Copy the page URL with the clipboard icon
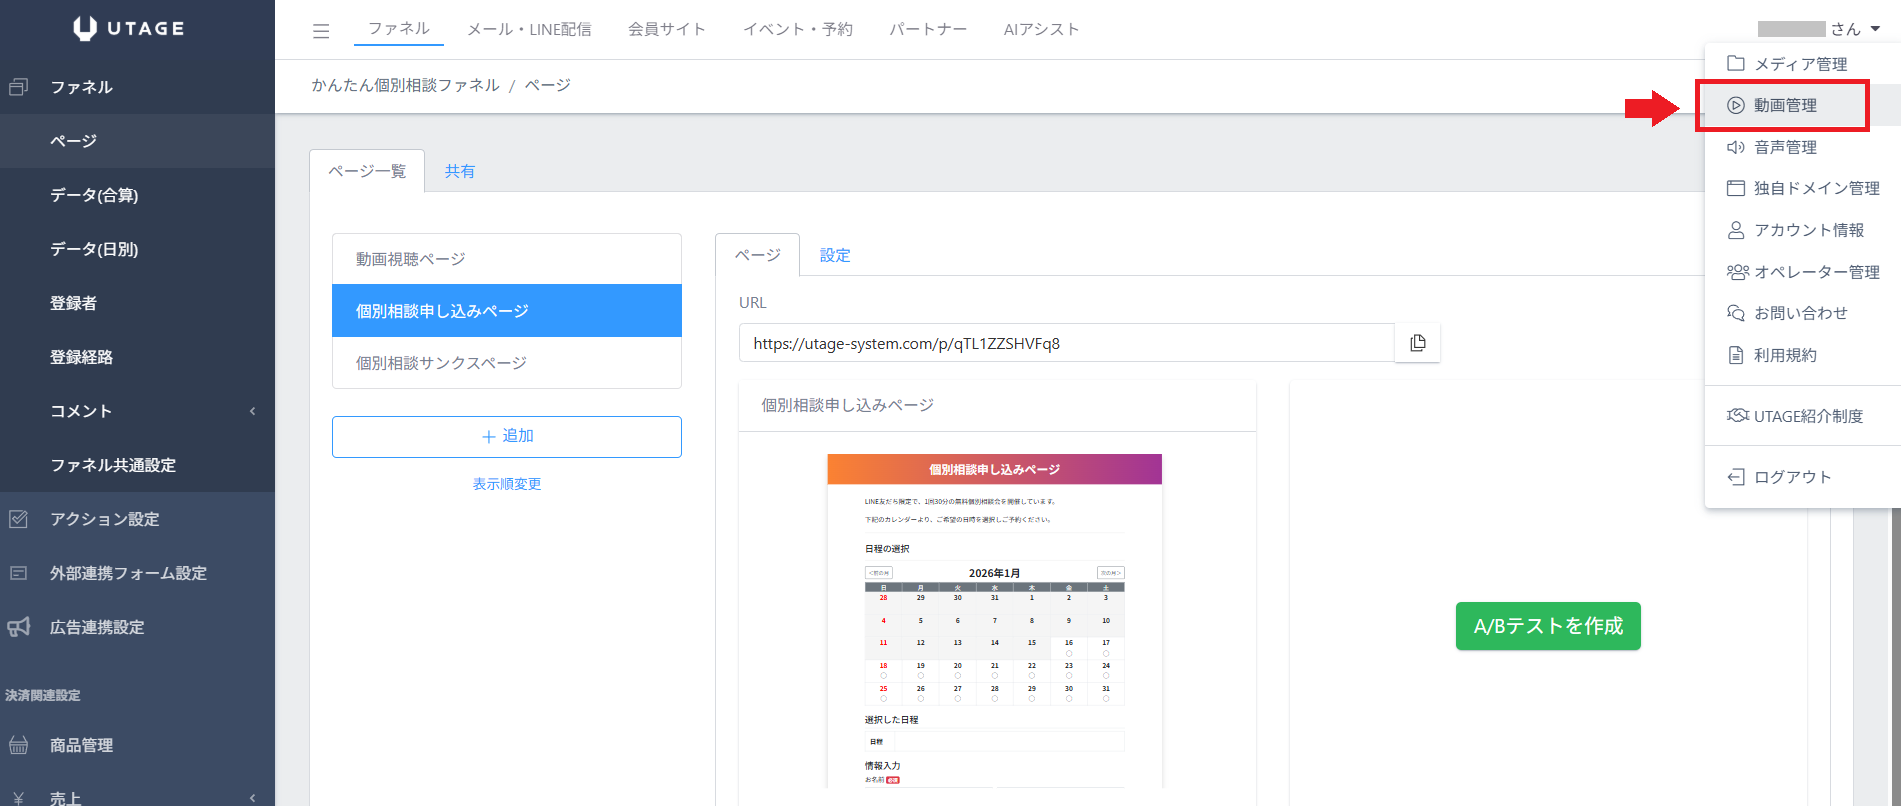1901x806 pixels. [1417, 343]
